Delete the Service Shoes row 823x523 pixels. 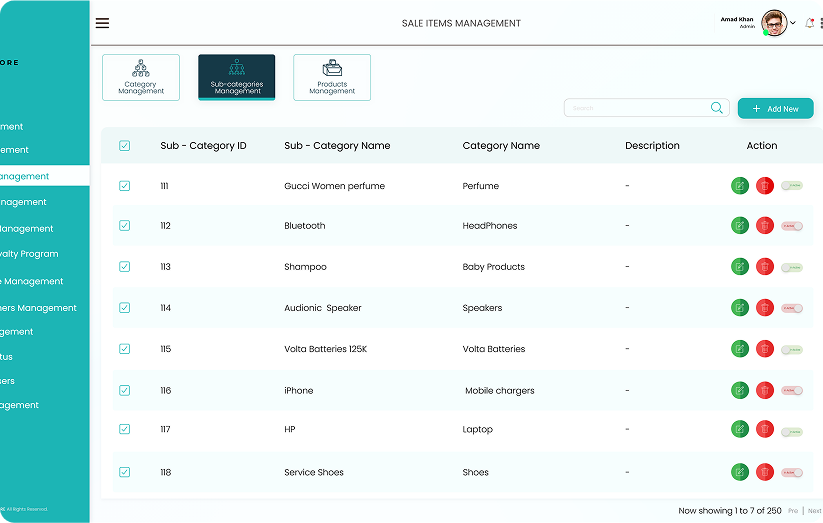(765, 472)
